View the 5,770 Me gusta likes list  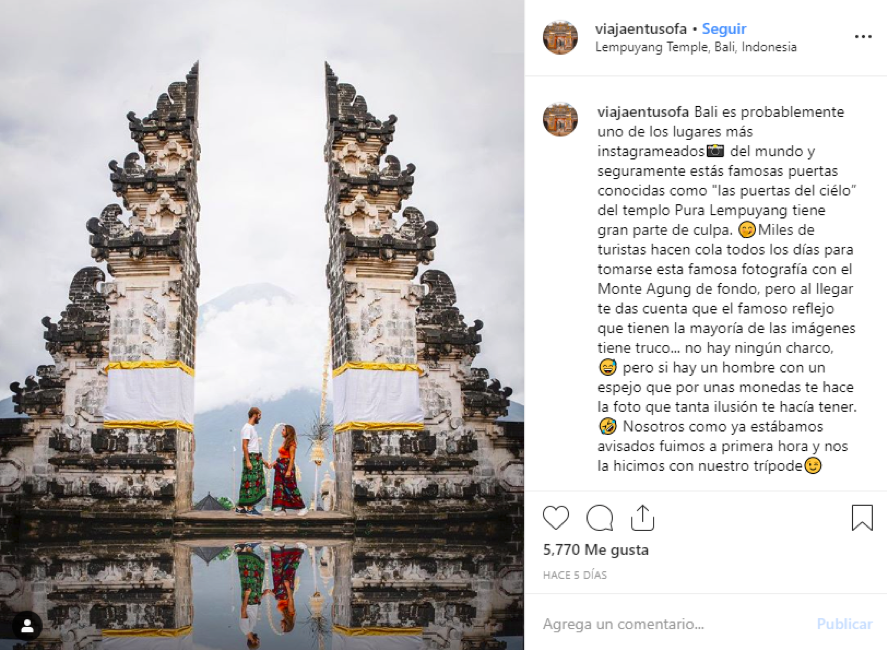pyautogui.click(x=596, y=549)
